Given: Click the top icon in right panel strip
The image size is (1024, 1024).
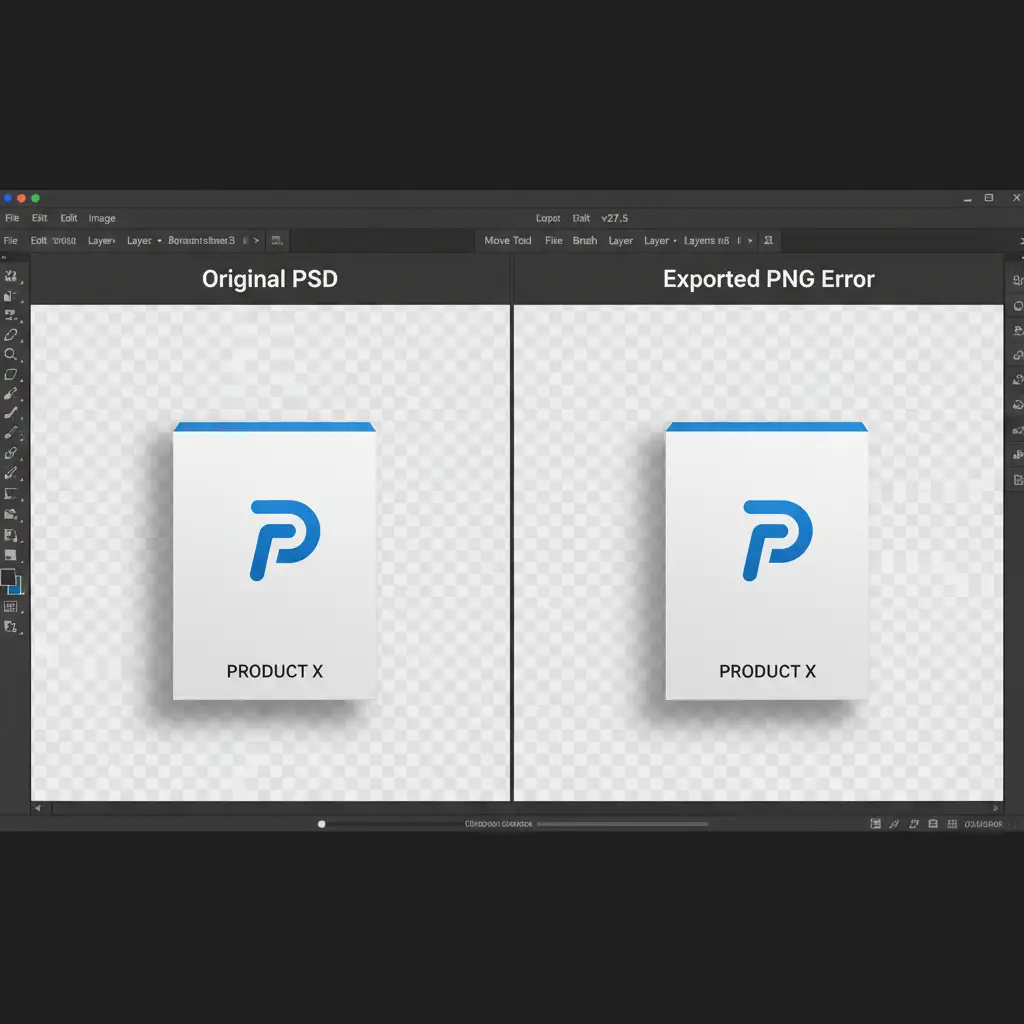Looking at the screenshot, I should [x=1017, y=281].
